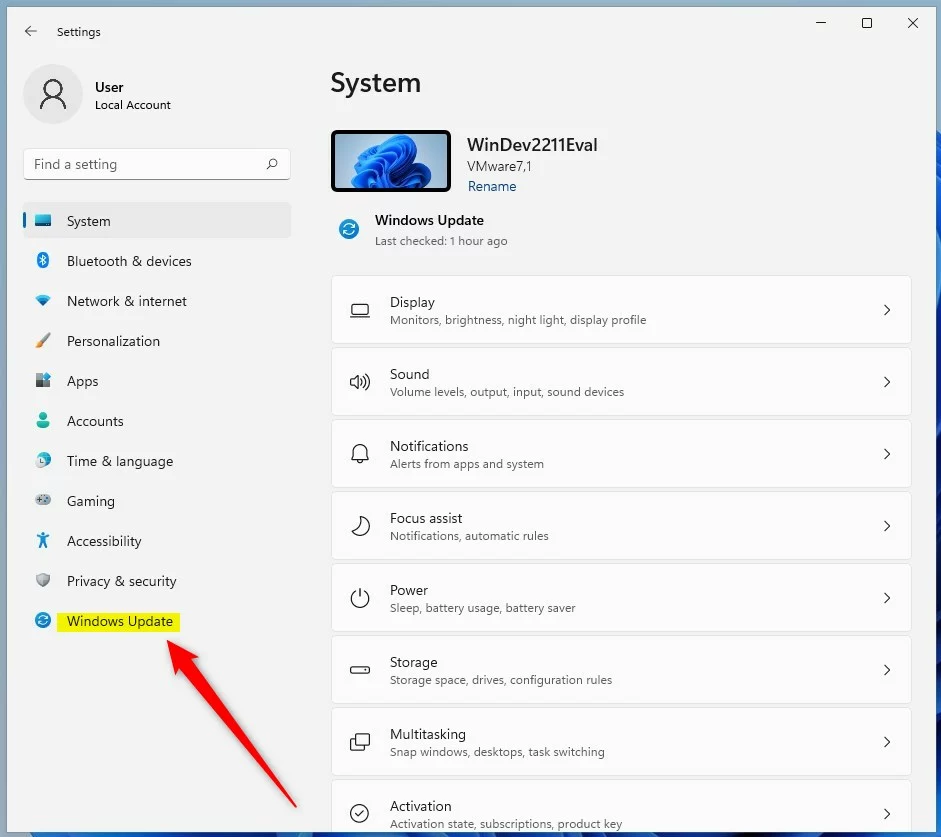Click the Privacy & security shield icon
This screenshot has height=837, width=941.
click(43, 581)
